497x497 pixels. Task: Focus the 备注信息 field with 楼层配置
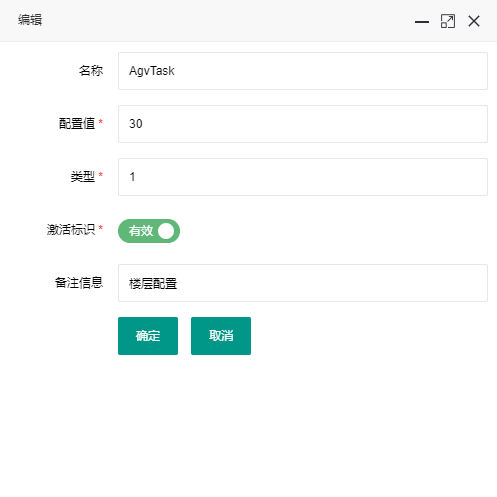(303, 283)
